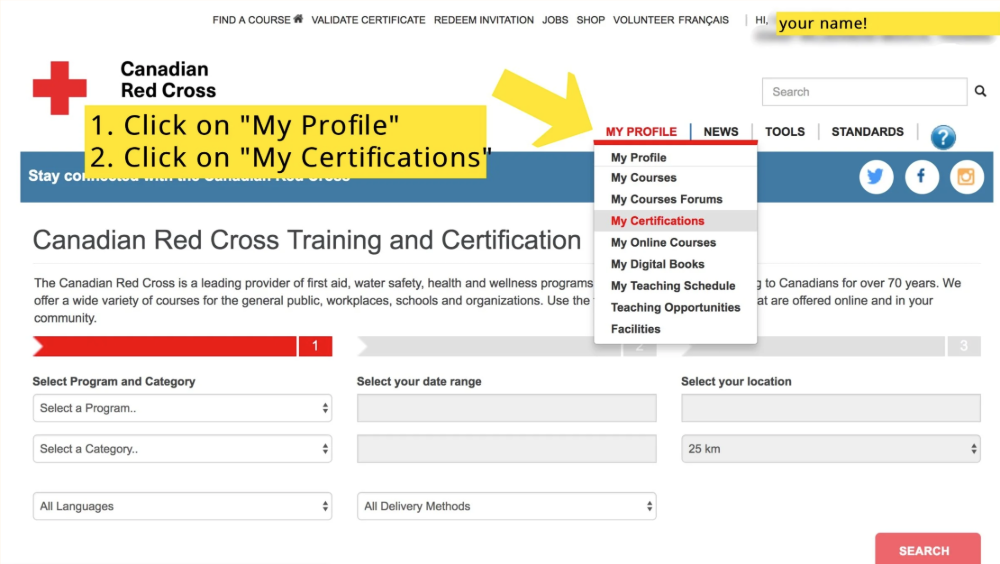Click the Instagram icon

[x=966, y=177]
